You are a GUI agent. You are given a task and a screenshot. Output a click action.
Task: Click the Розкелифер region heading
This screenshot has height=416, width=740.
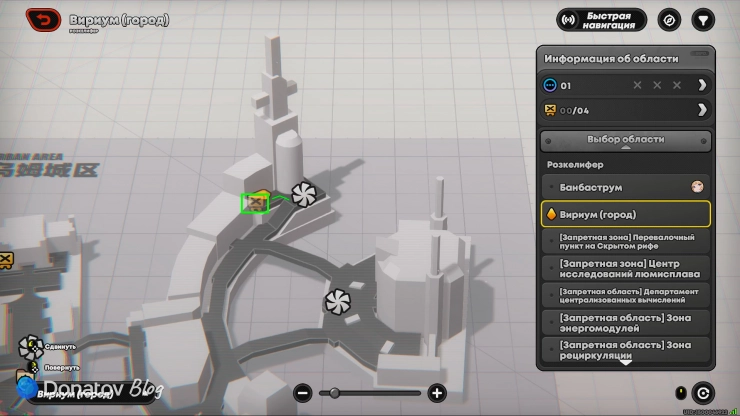pyautogui.click(x=575, y=165)
